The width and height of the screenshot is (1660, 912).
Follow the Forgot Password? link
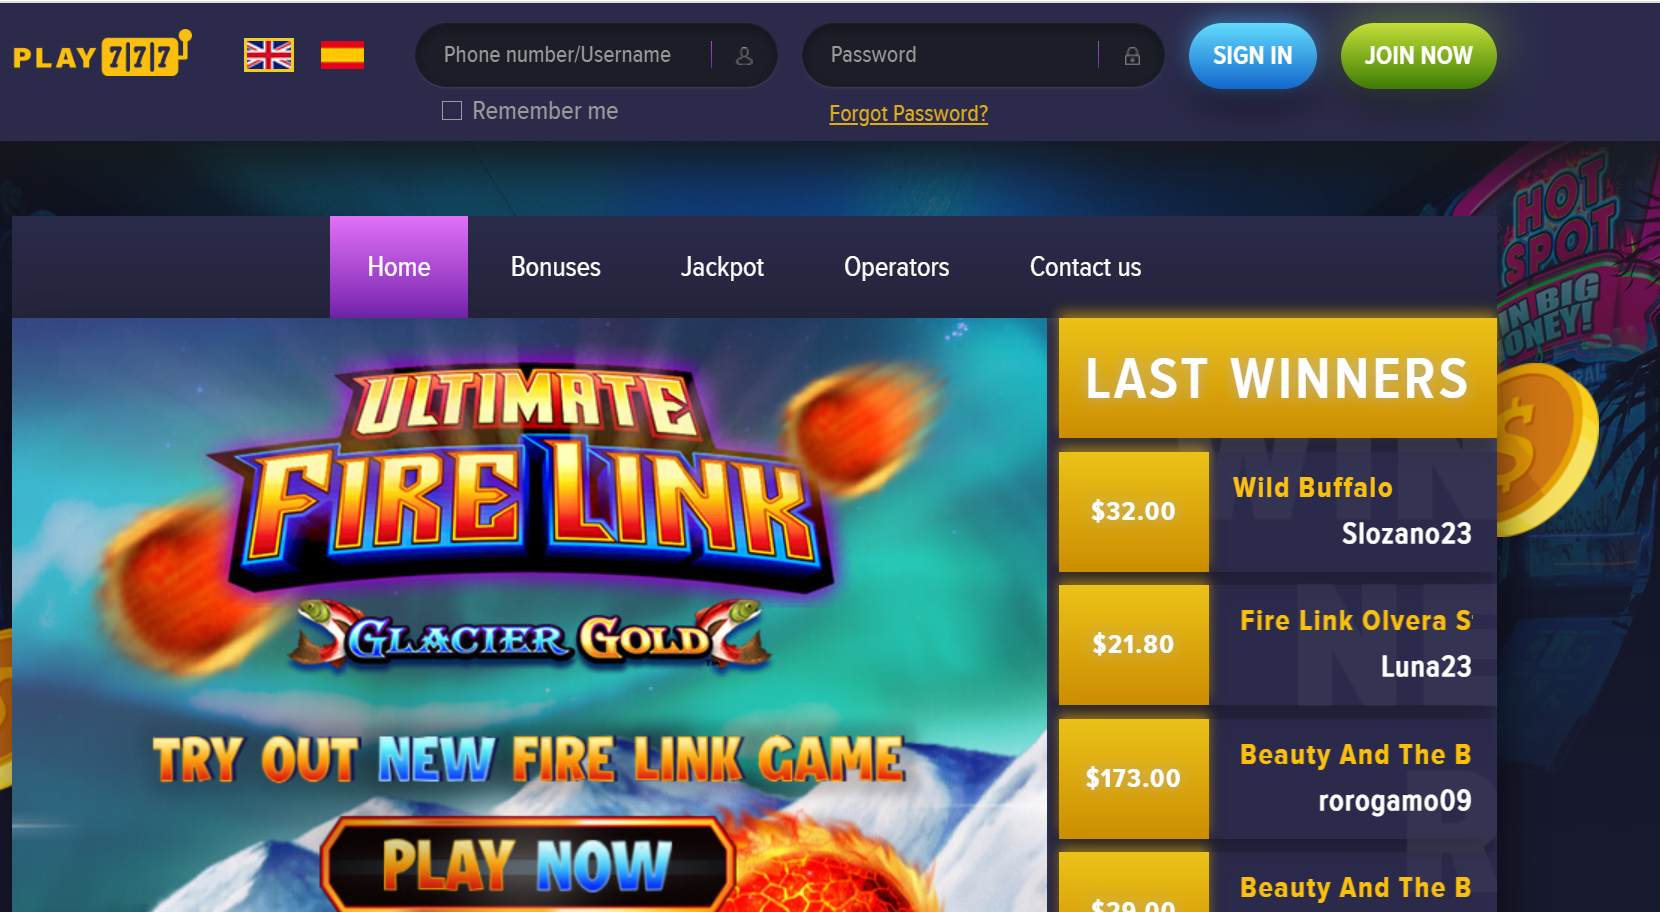tap(908, 114)
